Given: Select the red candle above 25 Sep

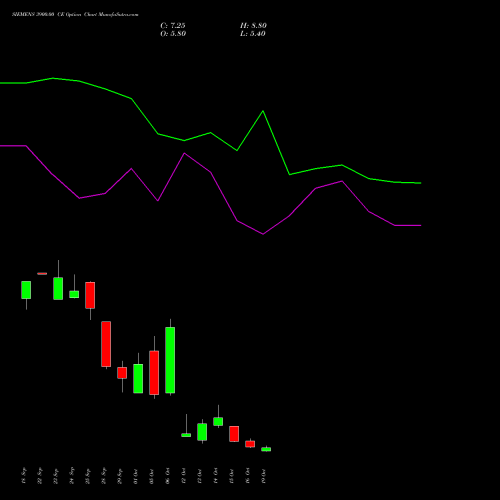Looking at the screenshot, I should click(90, 295).
